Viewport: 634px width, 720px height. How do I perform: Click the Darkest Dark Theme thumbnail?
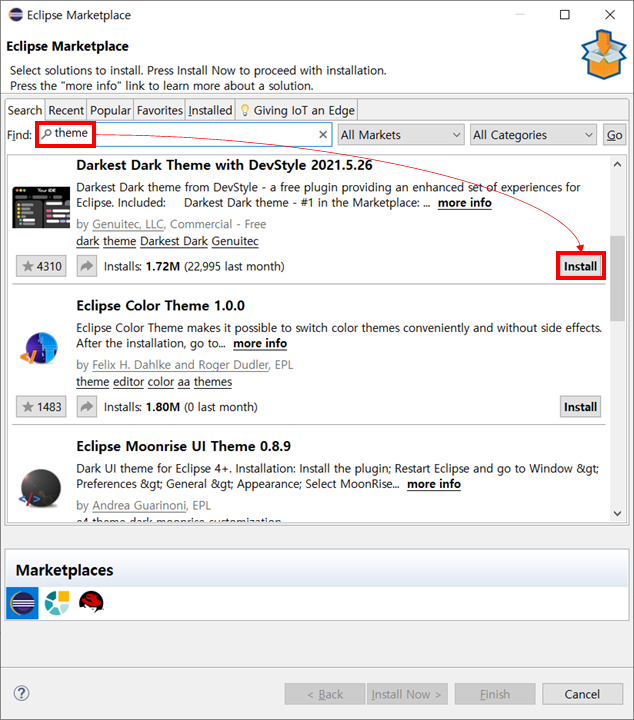[x=41, y=207]
